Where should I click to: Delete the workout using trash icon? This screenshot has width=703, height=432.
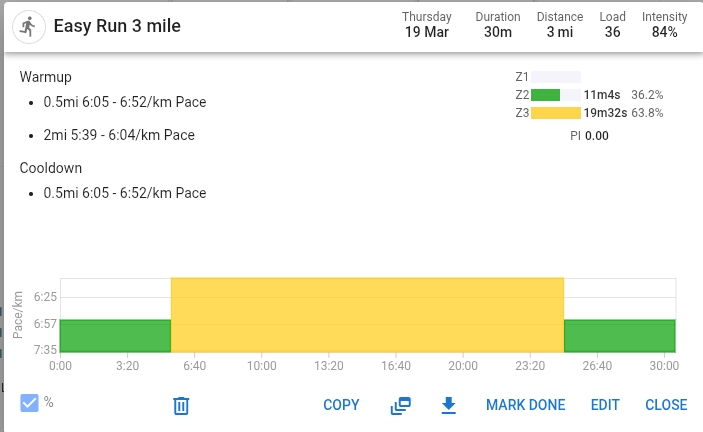pyautogui.click(x=181, y=405)
